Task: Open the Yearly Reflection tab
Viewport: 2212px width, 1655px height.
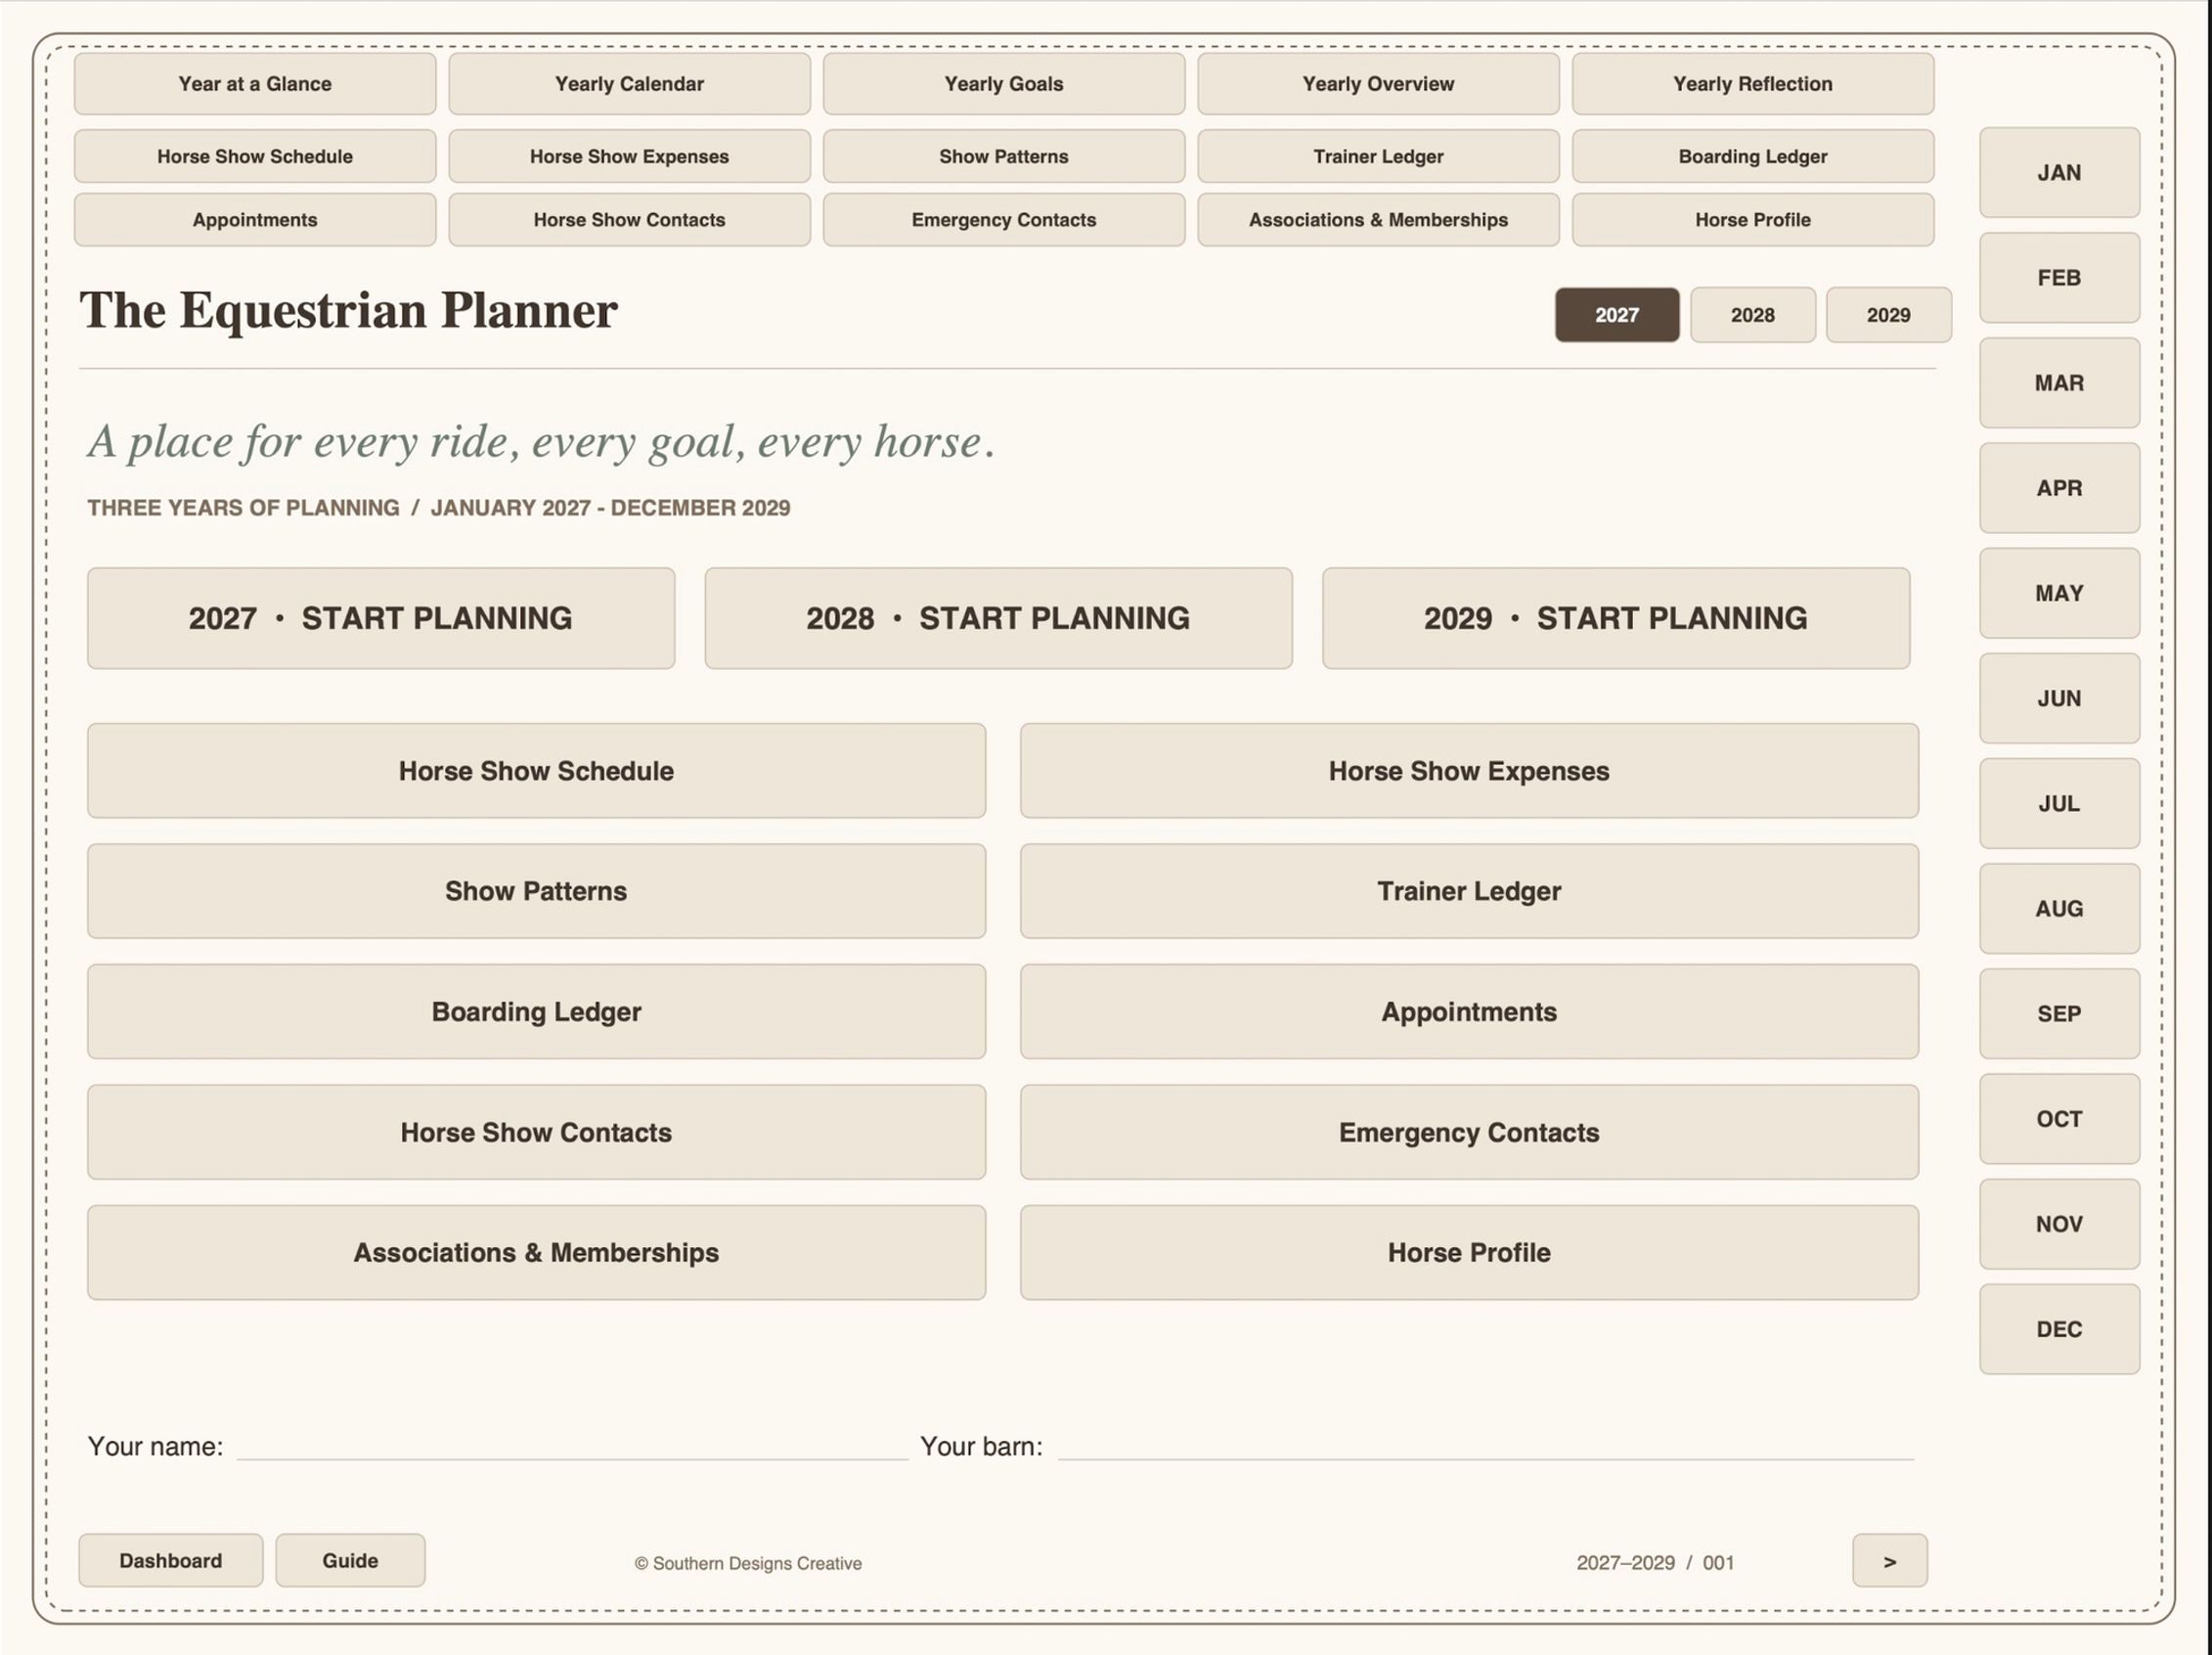Action: point(1753,84)
